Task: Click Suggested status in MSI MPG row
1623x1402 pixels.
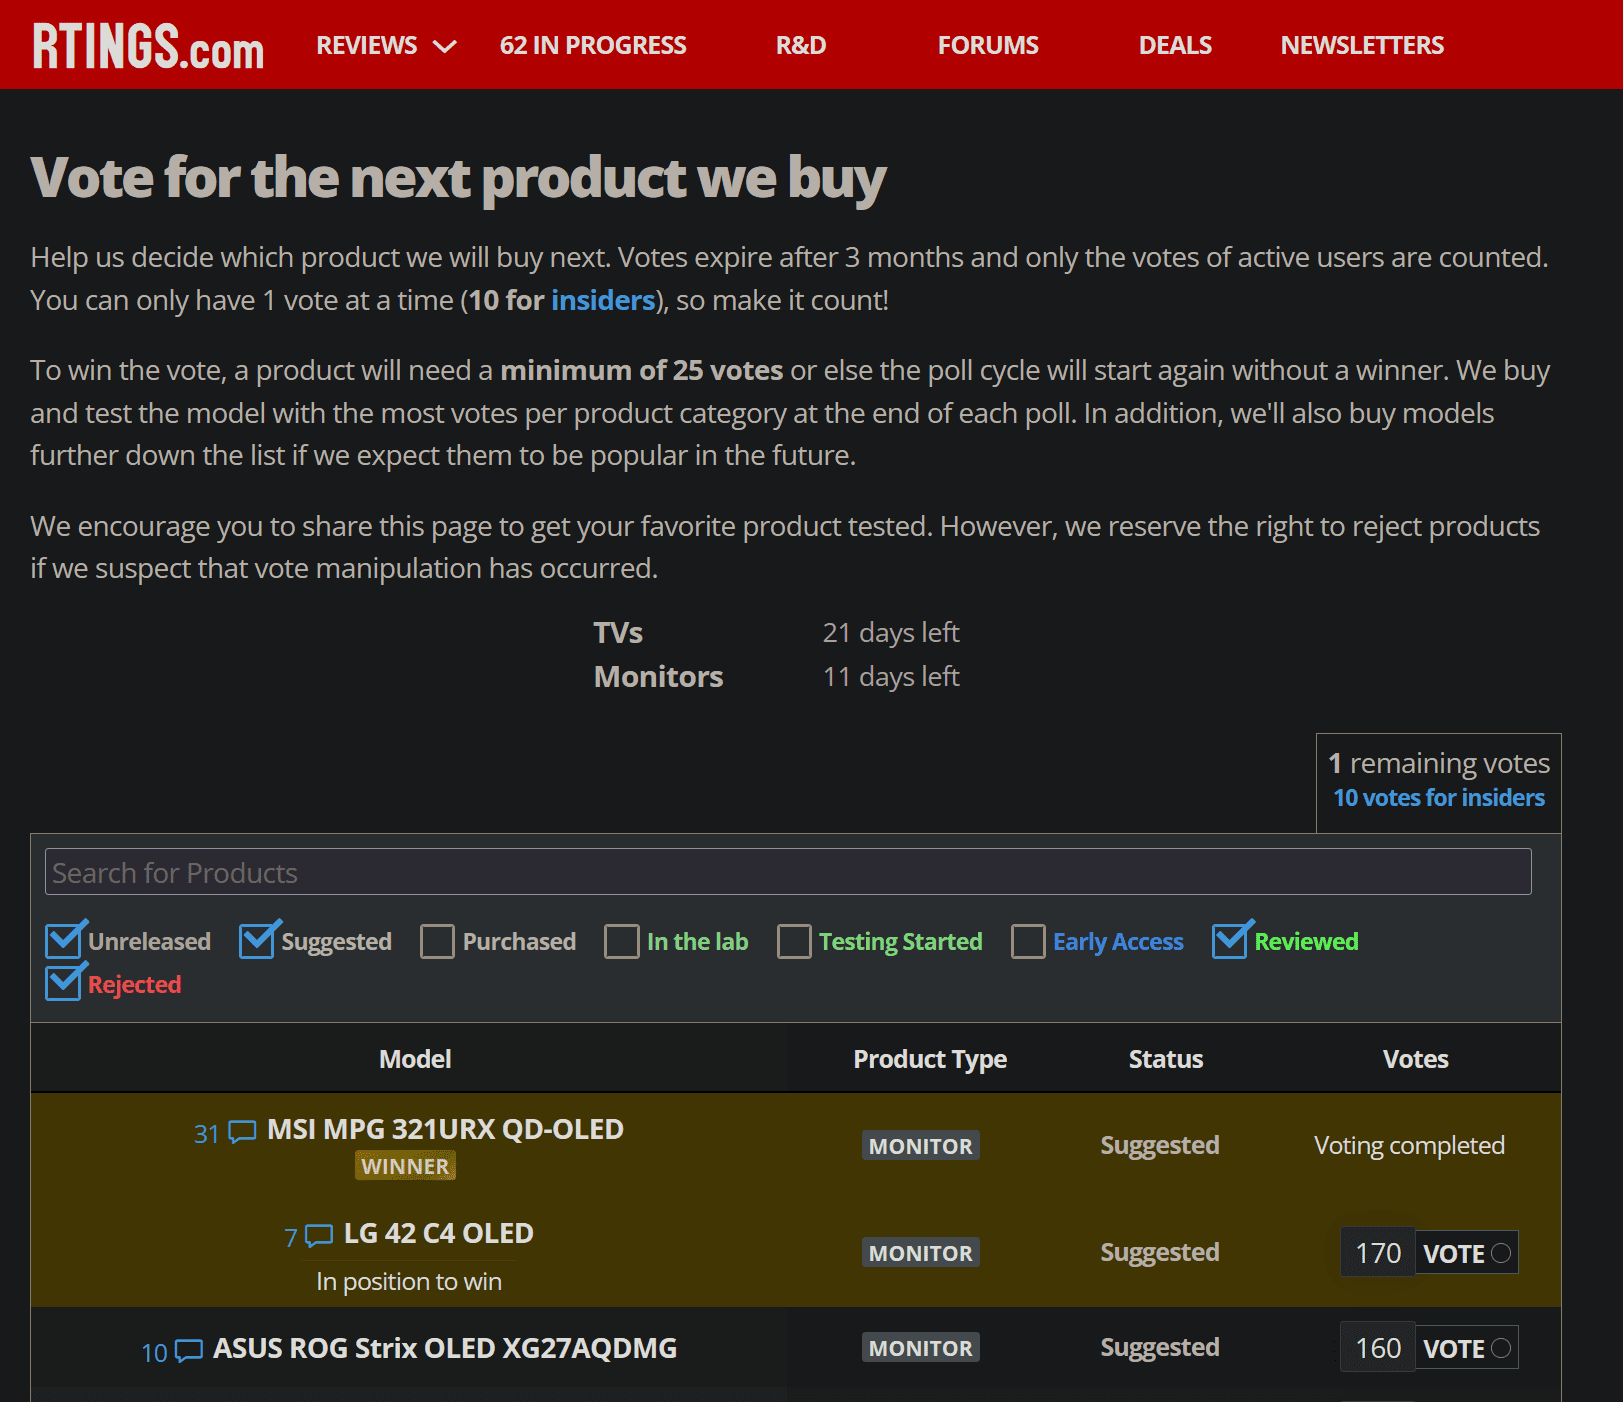Action: tap(1160, 1146)
